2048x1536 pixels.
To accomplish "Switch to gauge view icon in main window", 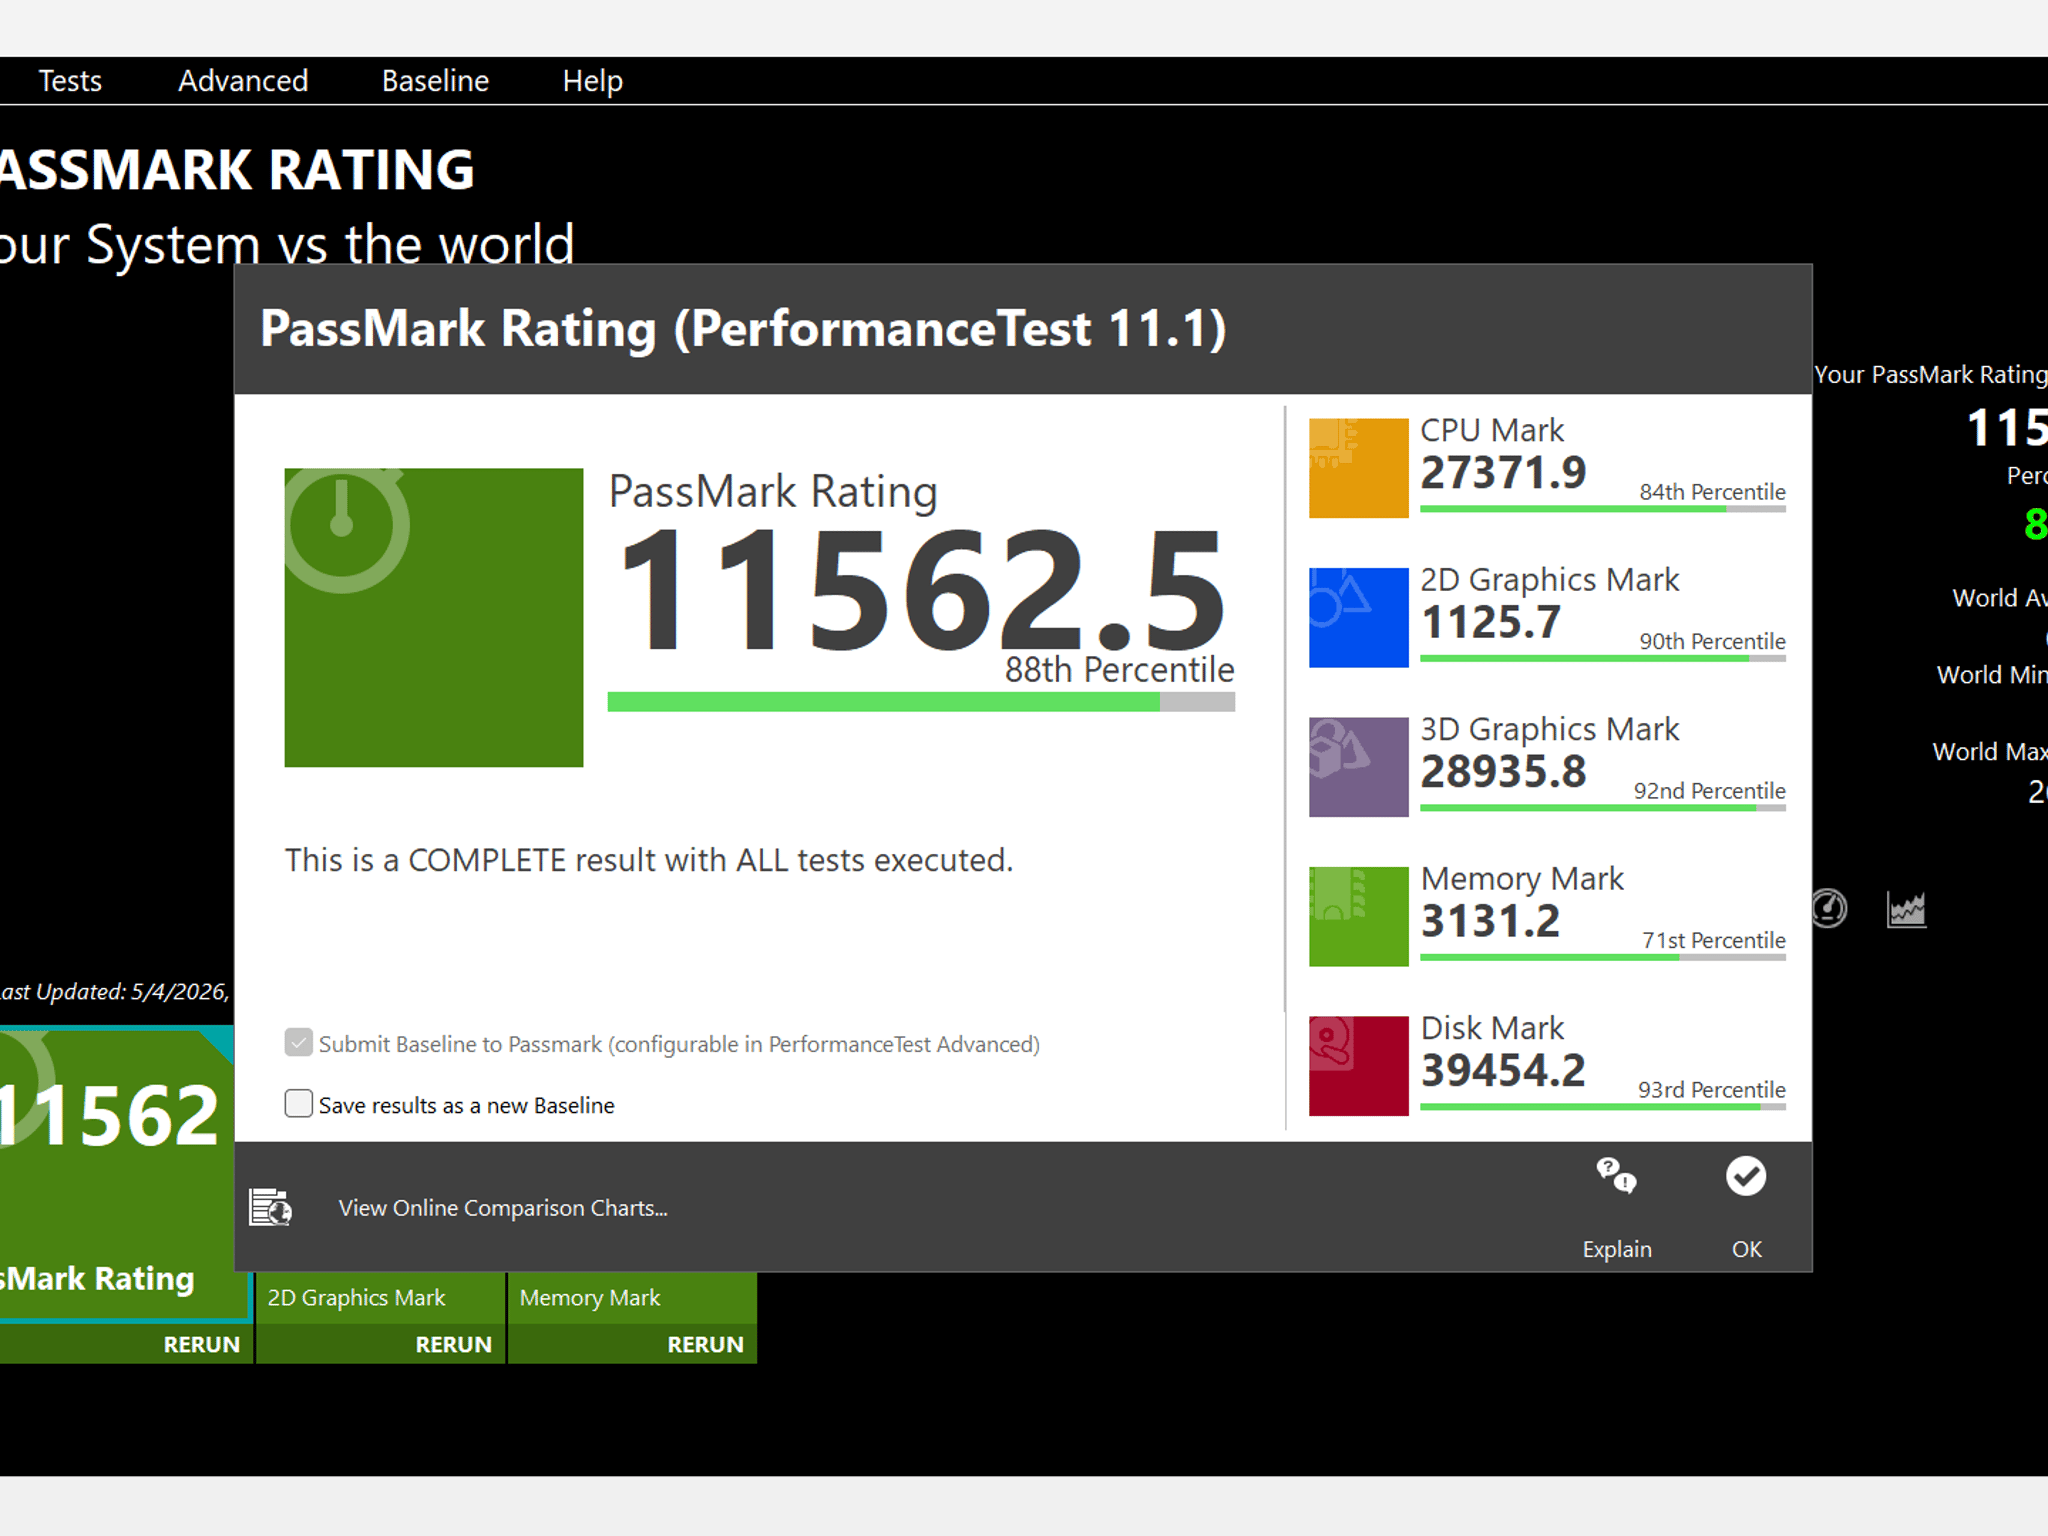I will (1829, 909).
